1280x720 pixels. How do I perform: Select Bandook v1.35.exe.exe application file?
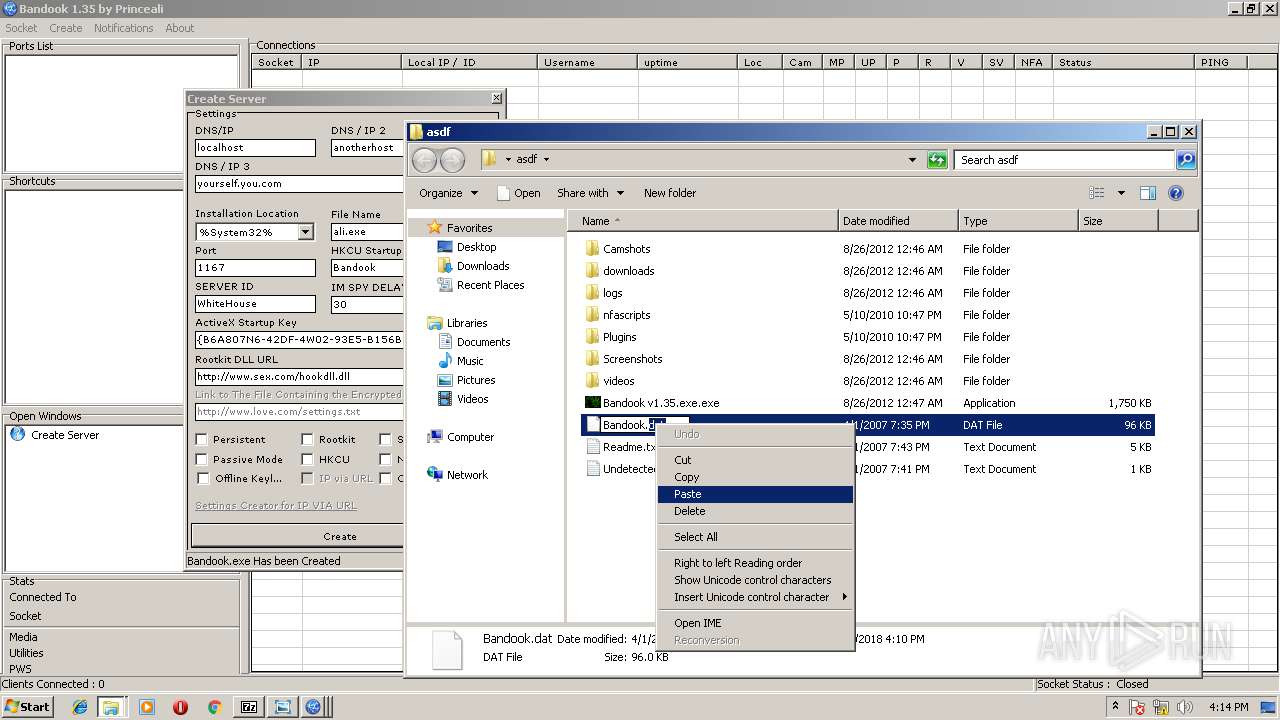point(660,403)
